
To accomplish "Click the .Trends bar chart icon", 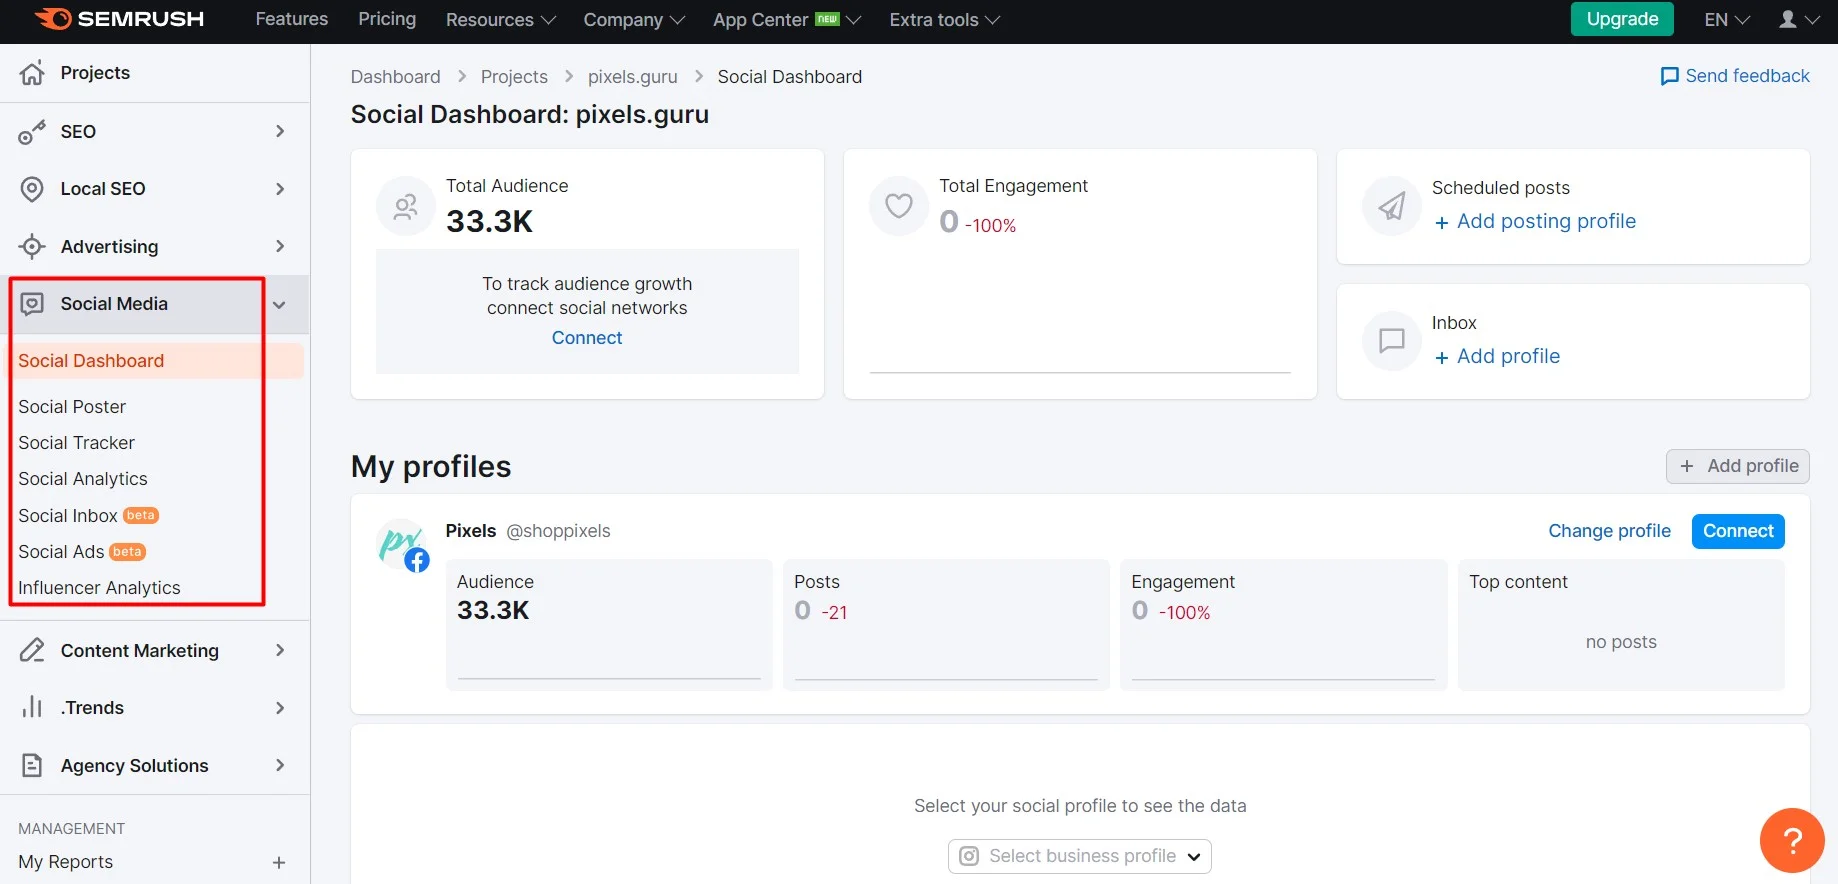I will click(32, 707).
